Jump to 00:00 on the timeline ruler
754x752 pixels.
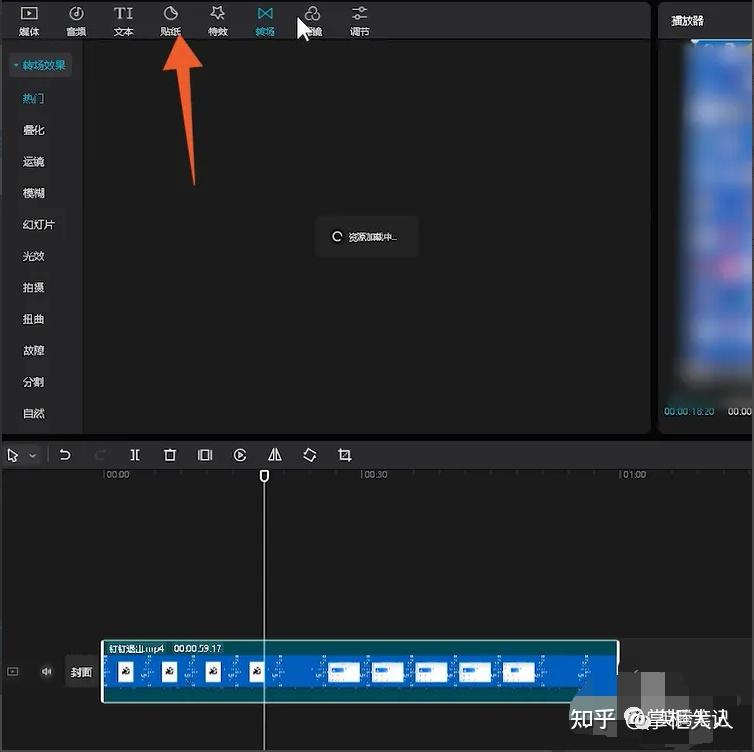tap(117, 475)
